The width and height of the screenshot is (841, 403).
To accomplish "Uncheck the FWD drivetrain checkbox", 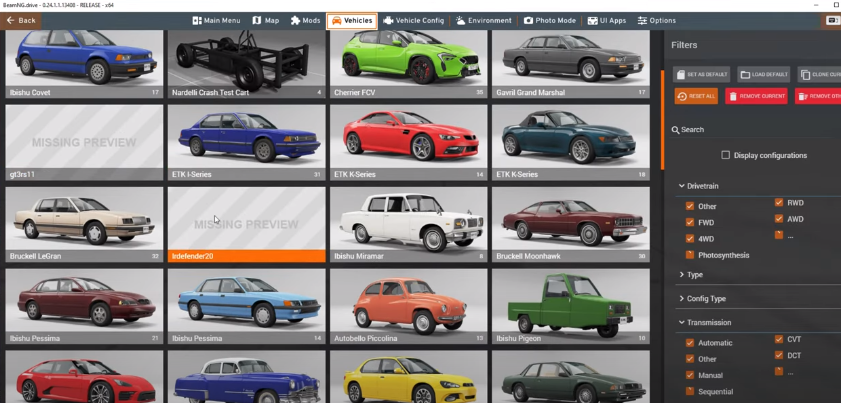I will click(x=690, y=222).
